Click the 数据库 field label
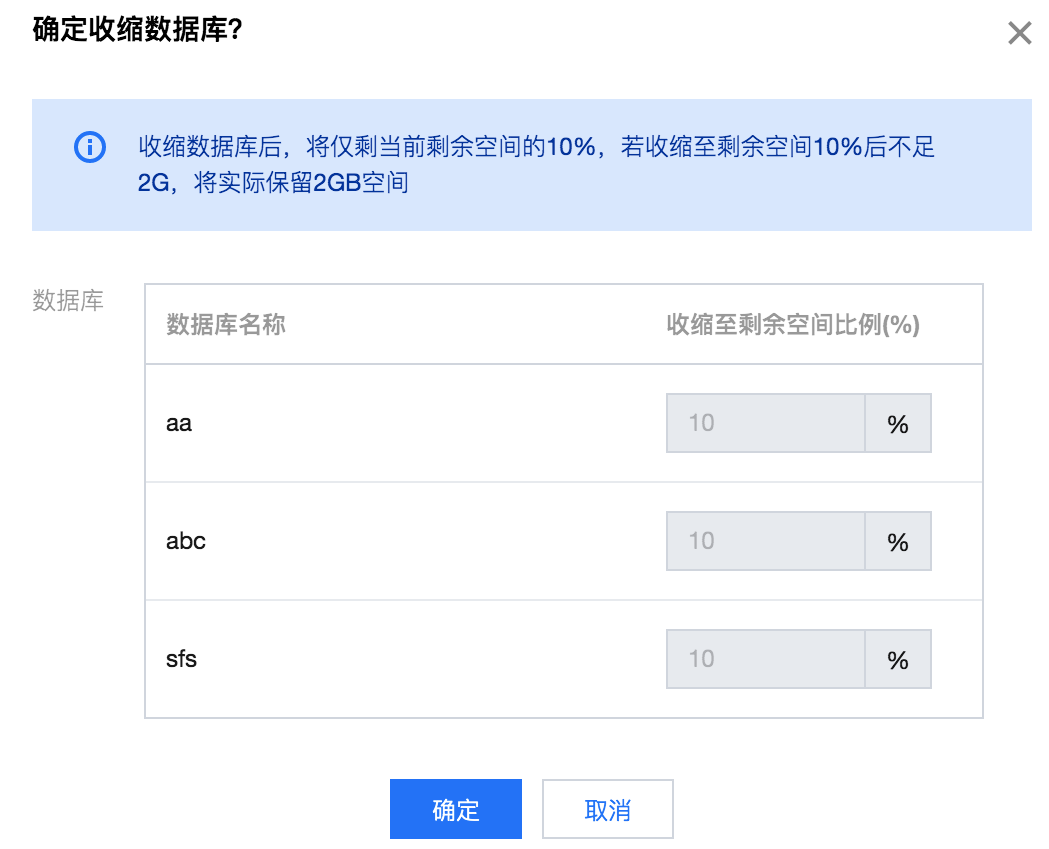The width and height of the screenshot is (1049, 849). [68, 300]
